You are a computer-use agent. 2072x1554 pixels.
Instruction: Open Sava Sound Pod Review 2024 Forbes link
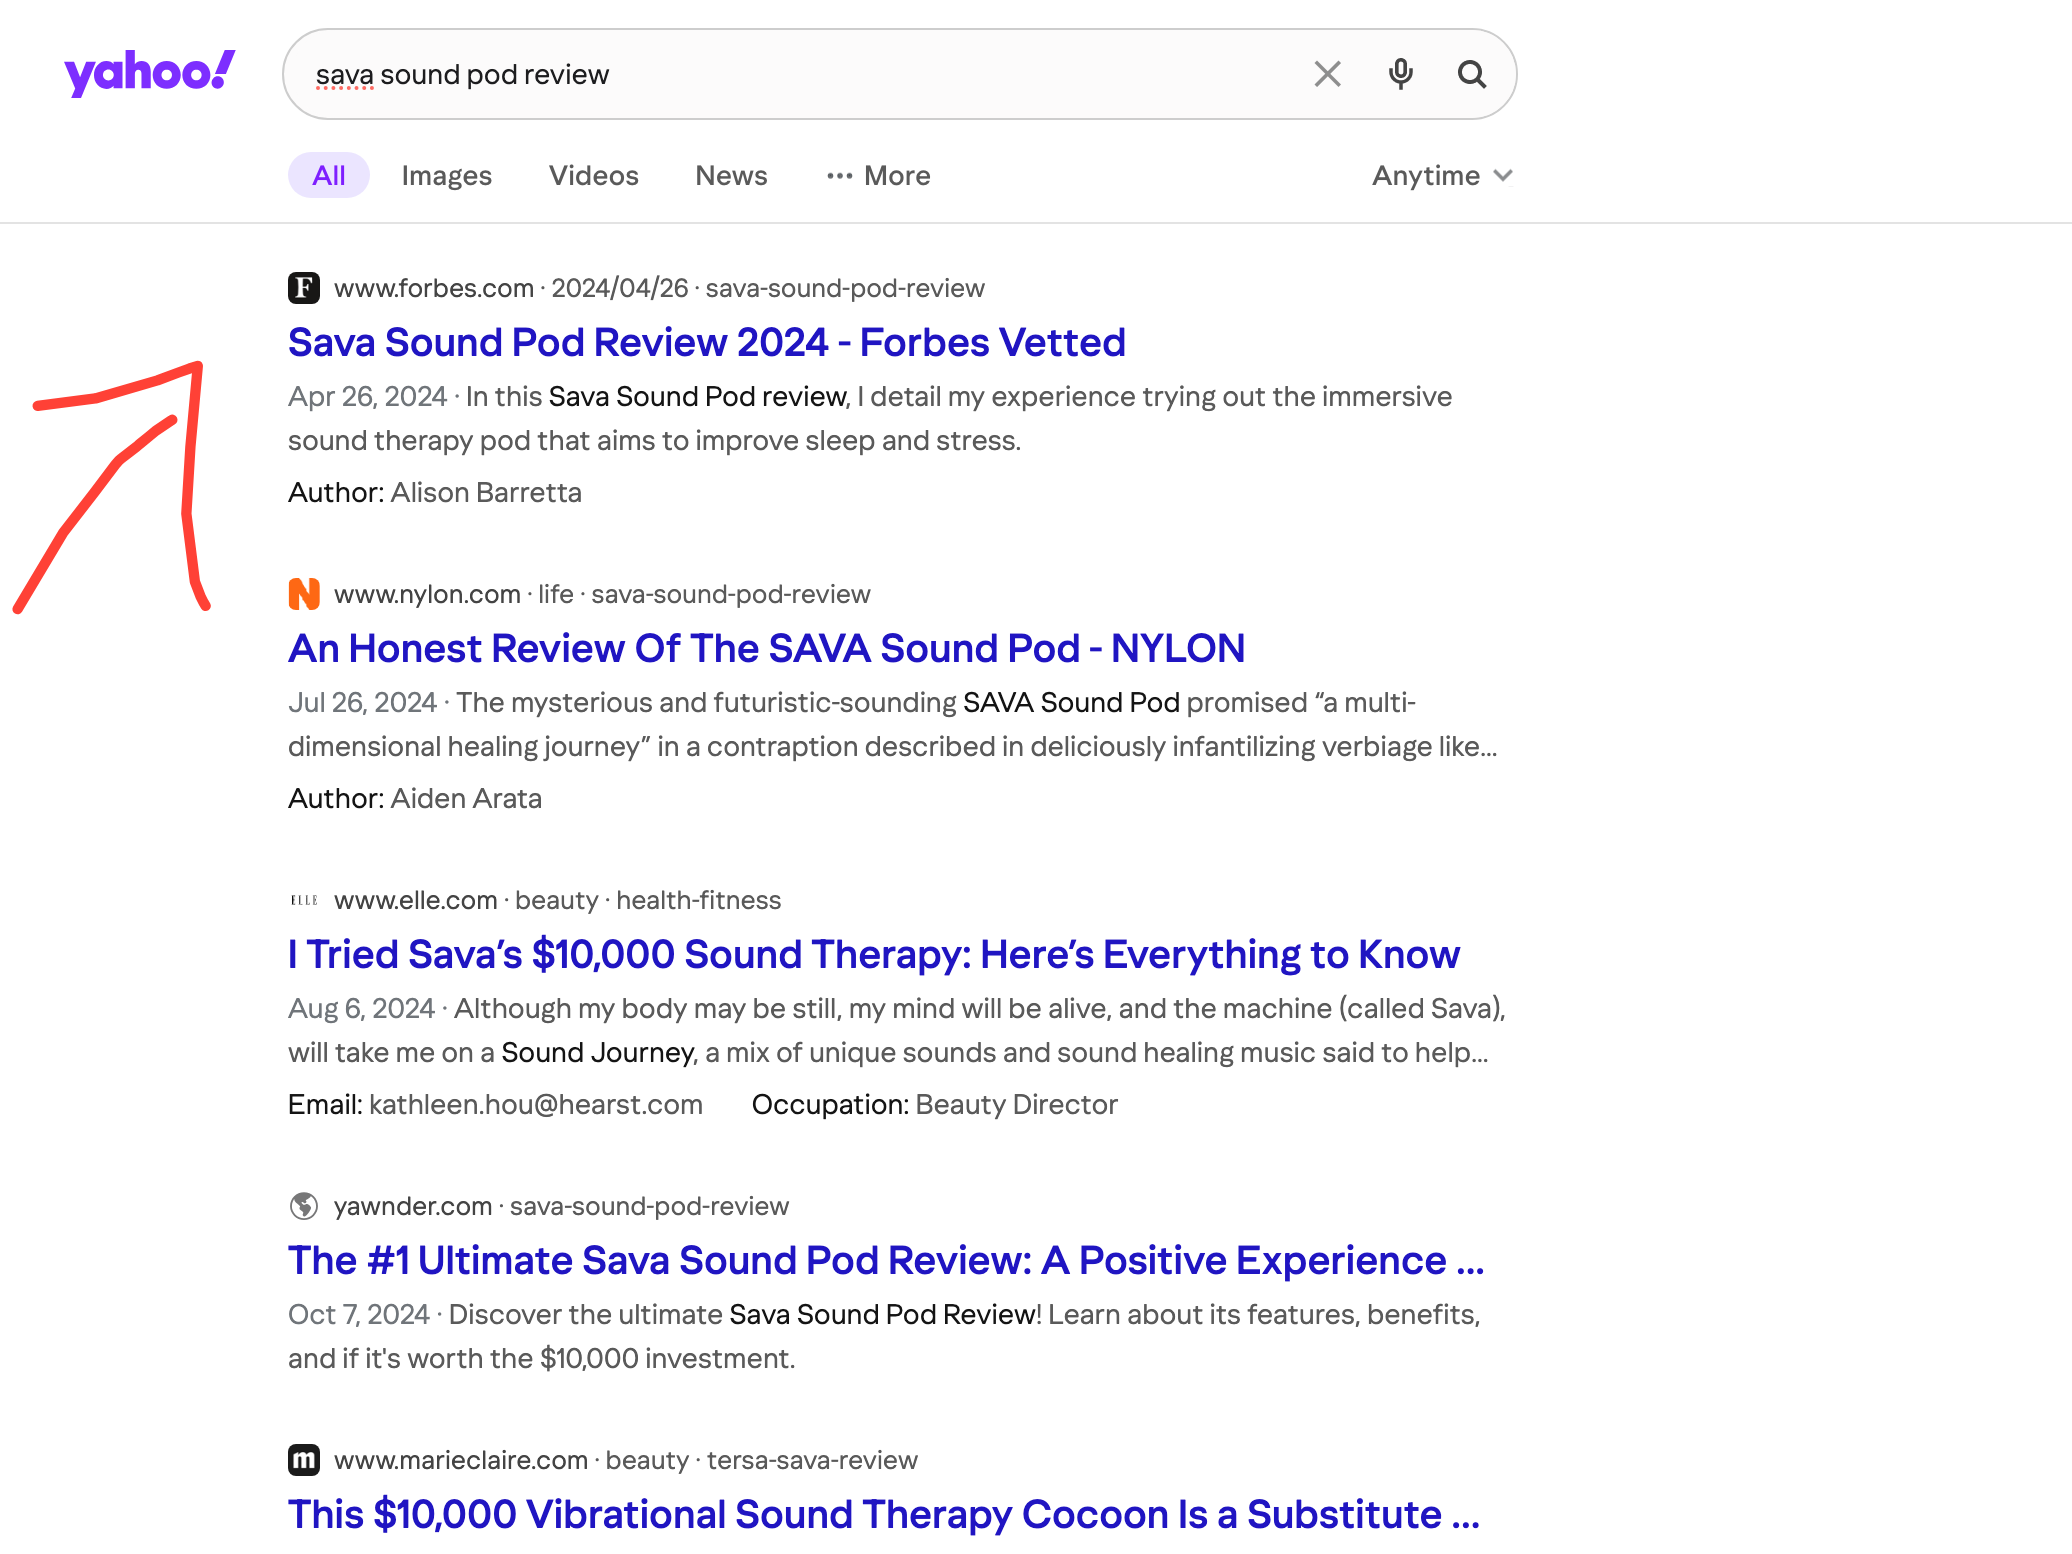707,342
